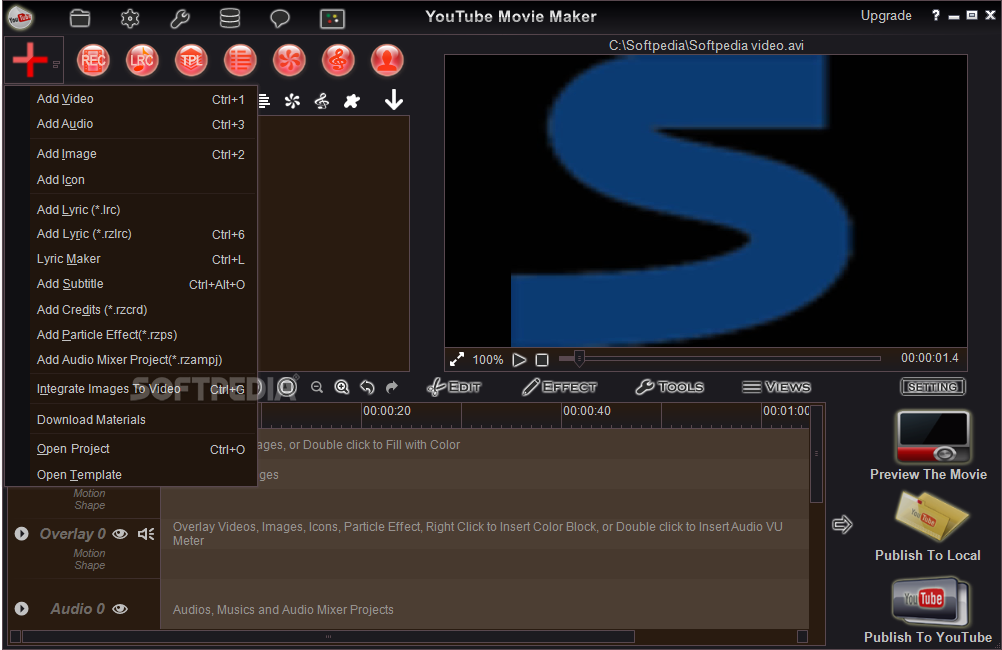Select the white particle pinwheel tab icon
The height and width of the screenshot is (650, 1002).
point(292,101)
